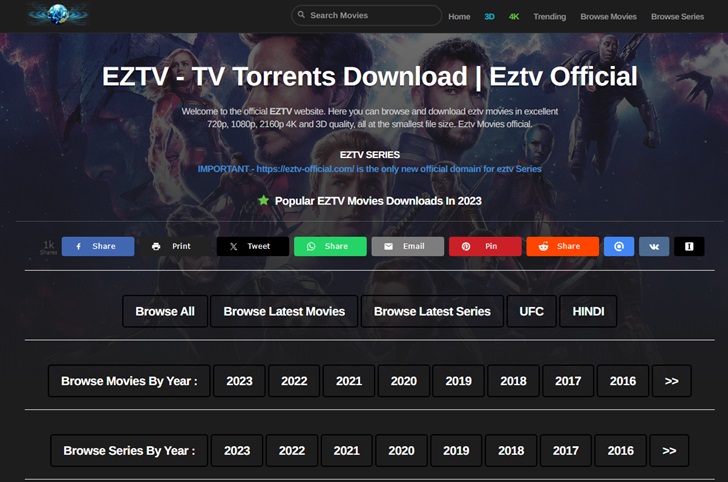
Task: Browse series from 2020
Action: click(401, 450)
